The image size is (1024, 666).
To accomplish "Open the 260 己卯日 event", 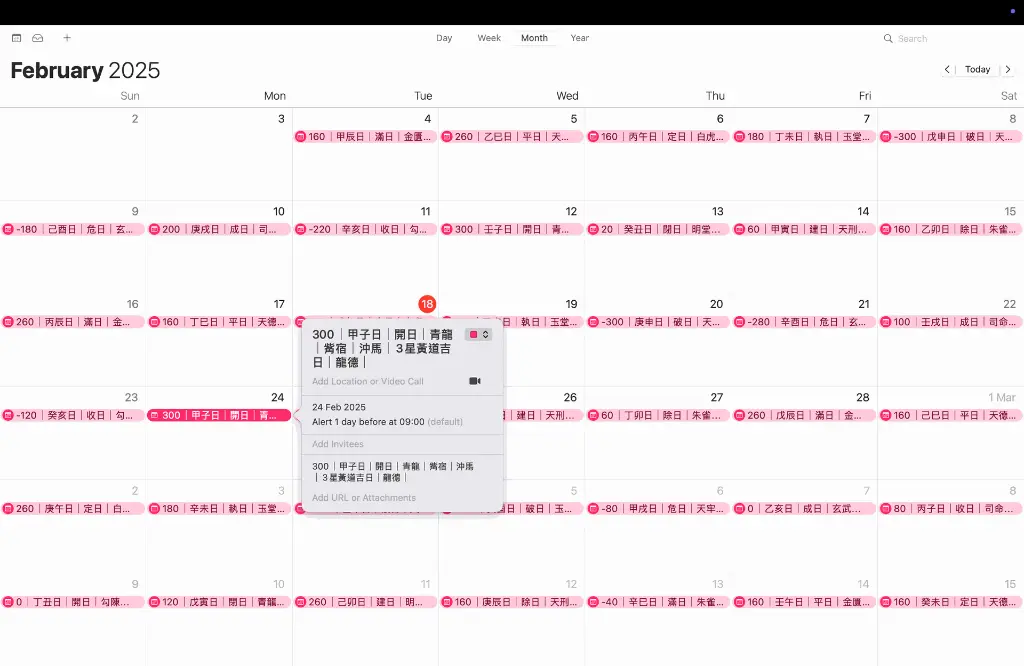I will [x=365, y=602].
